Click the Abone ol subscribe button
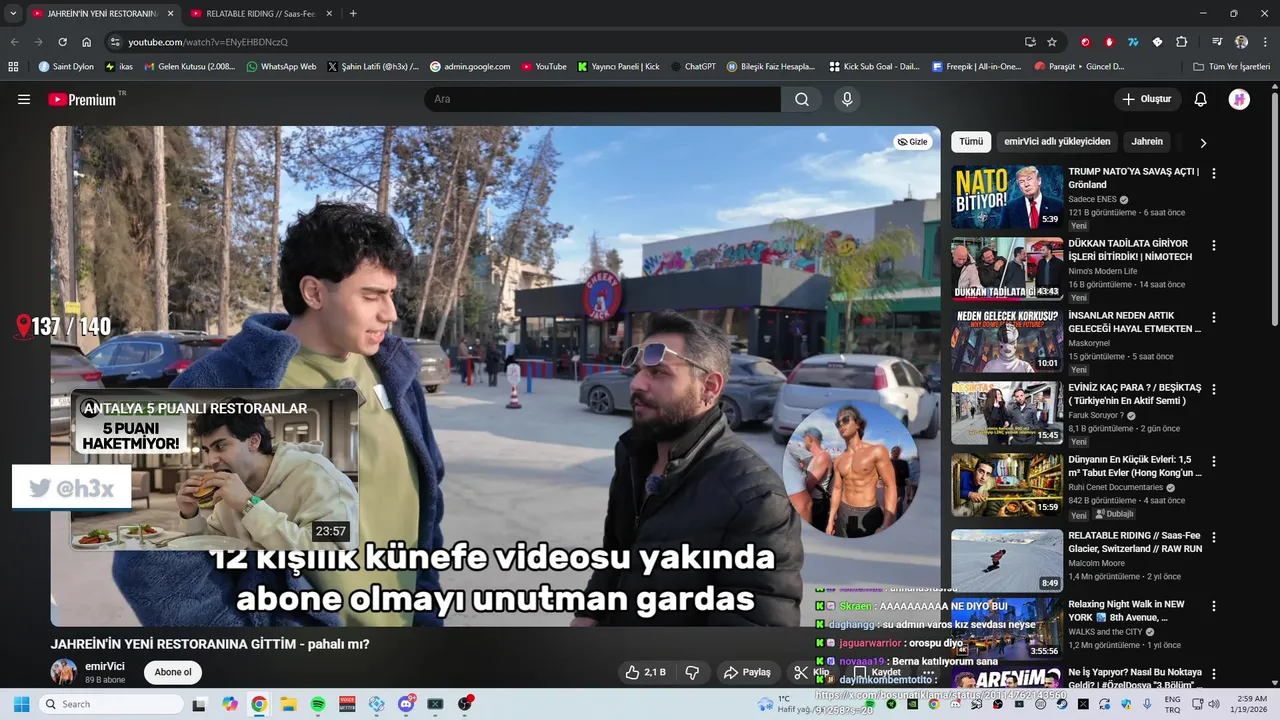1280x720 pixels. [x=172, y=672]
